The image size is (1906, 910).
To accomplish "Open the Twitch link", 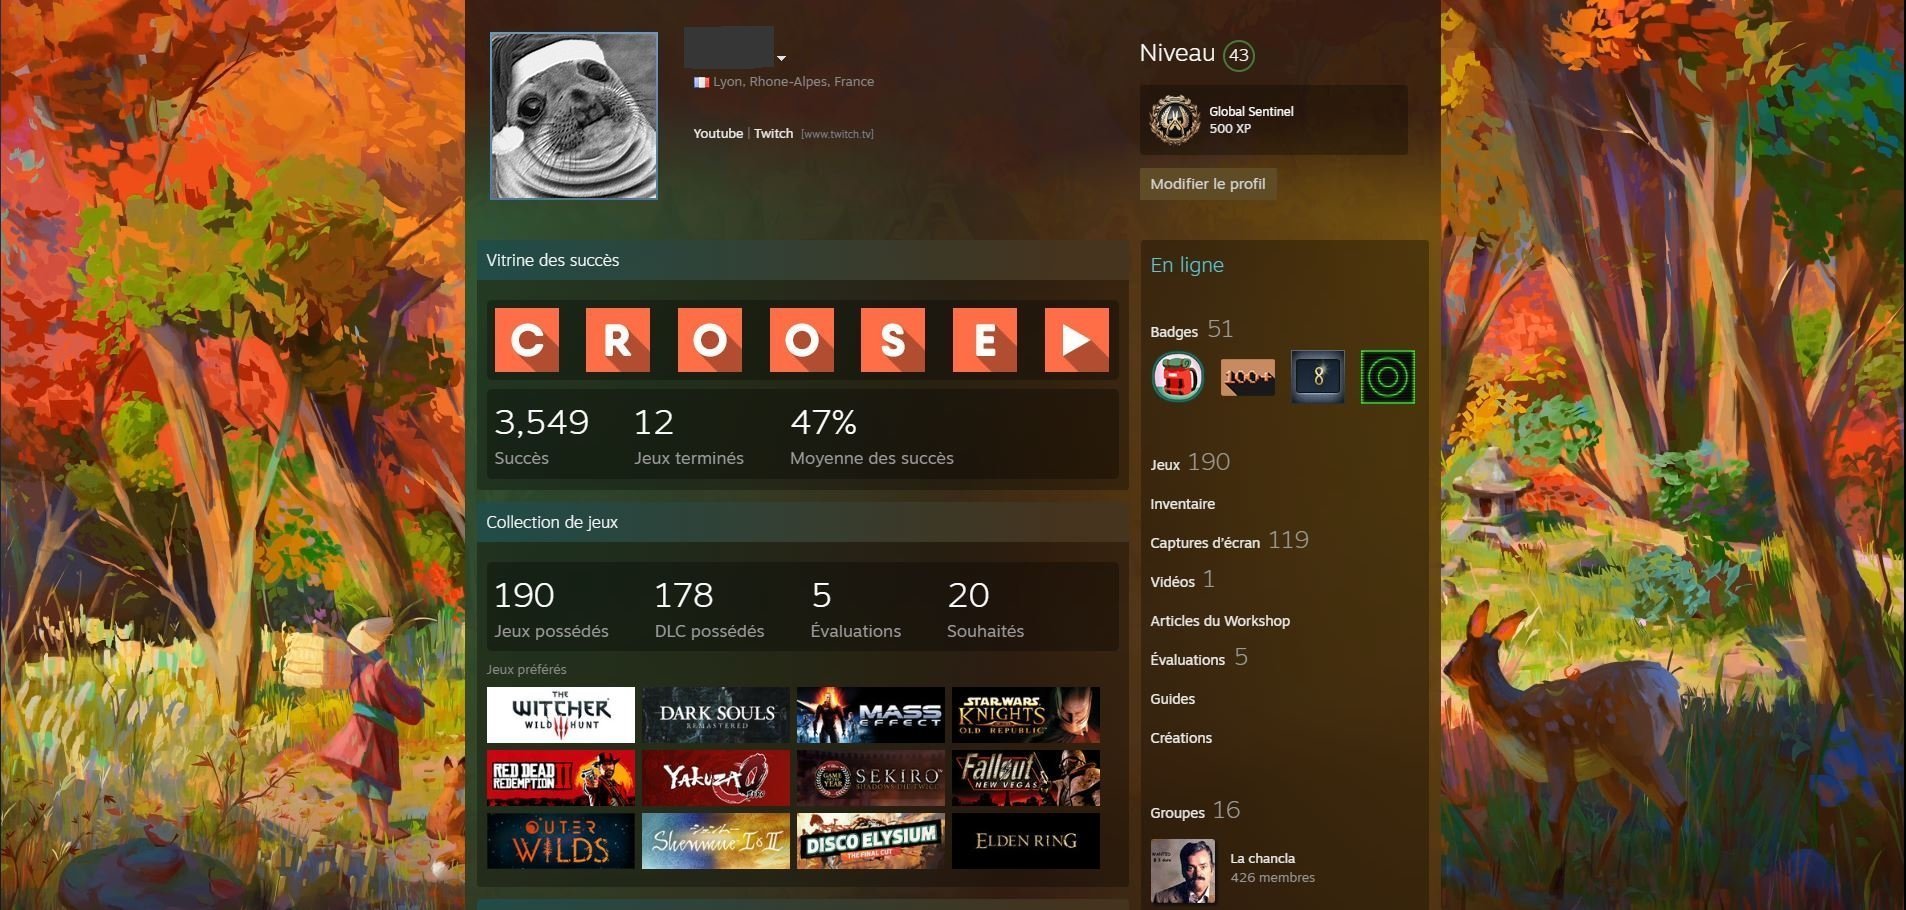I will (773, 134).
